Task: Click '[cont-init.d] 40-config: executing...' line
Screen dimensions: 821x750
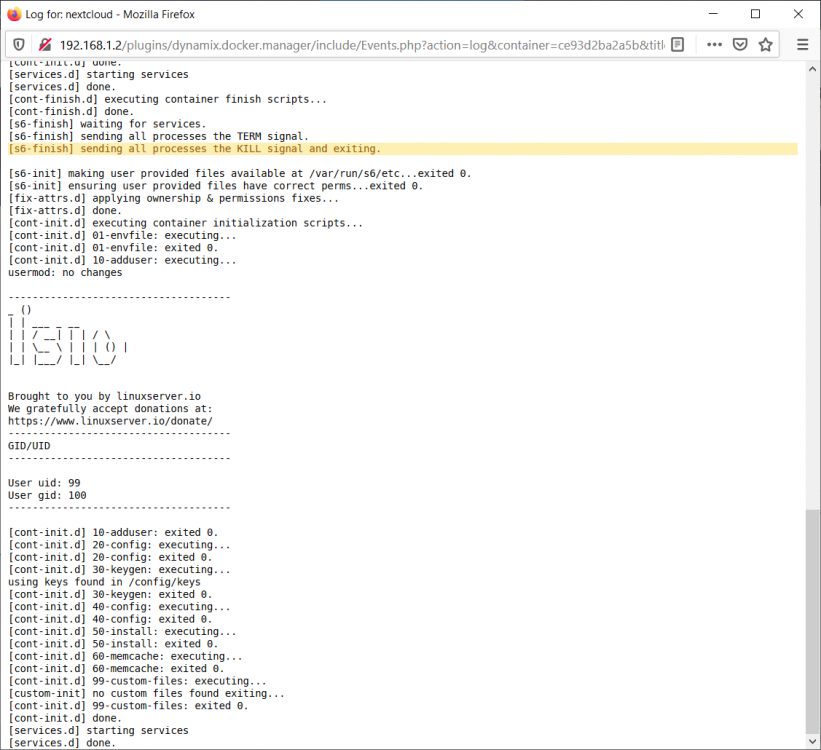Action: (119, 607)
